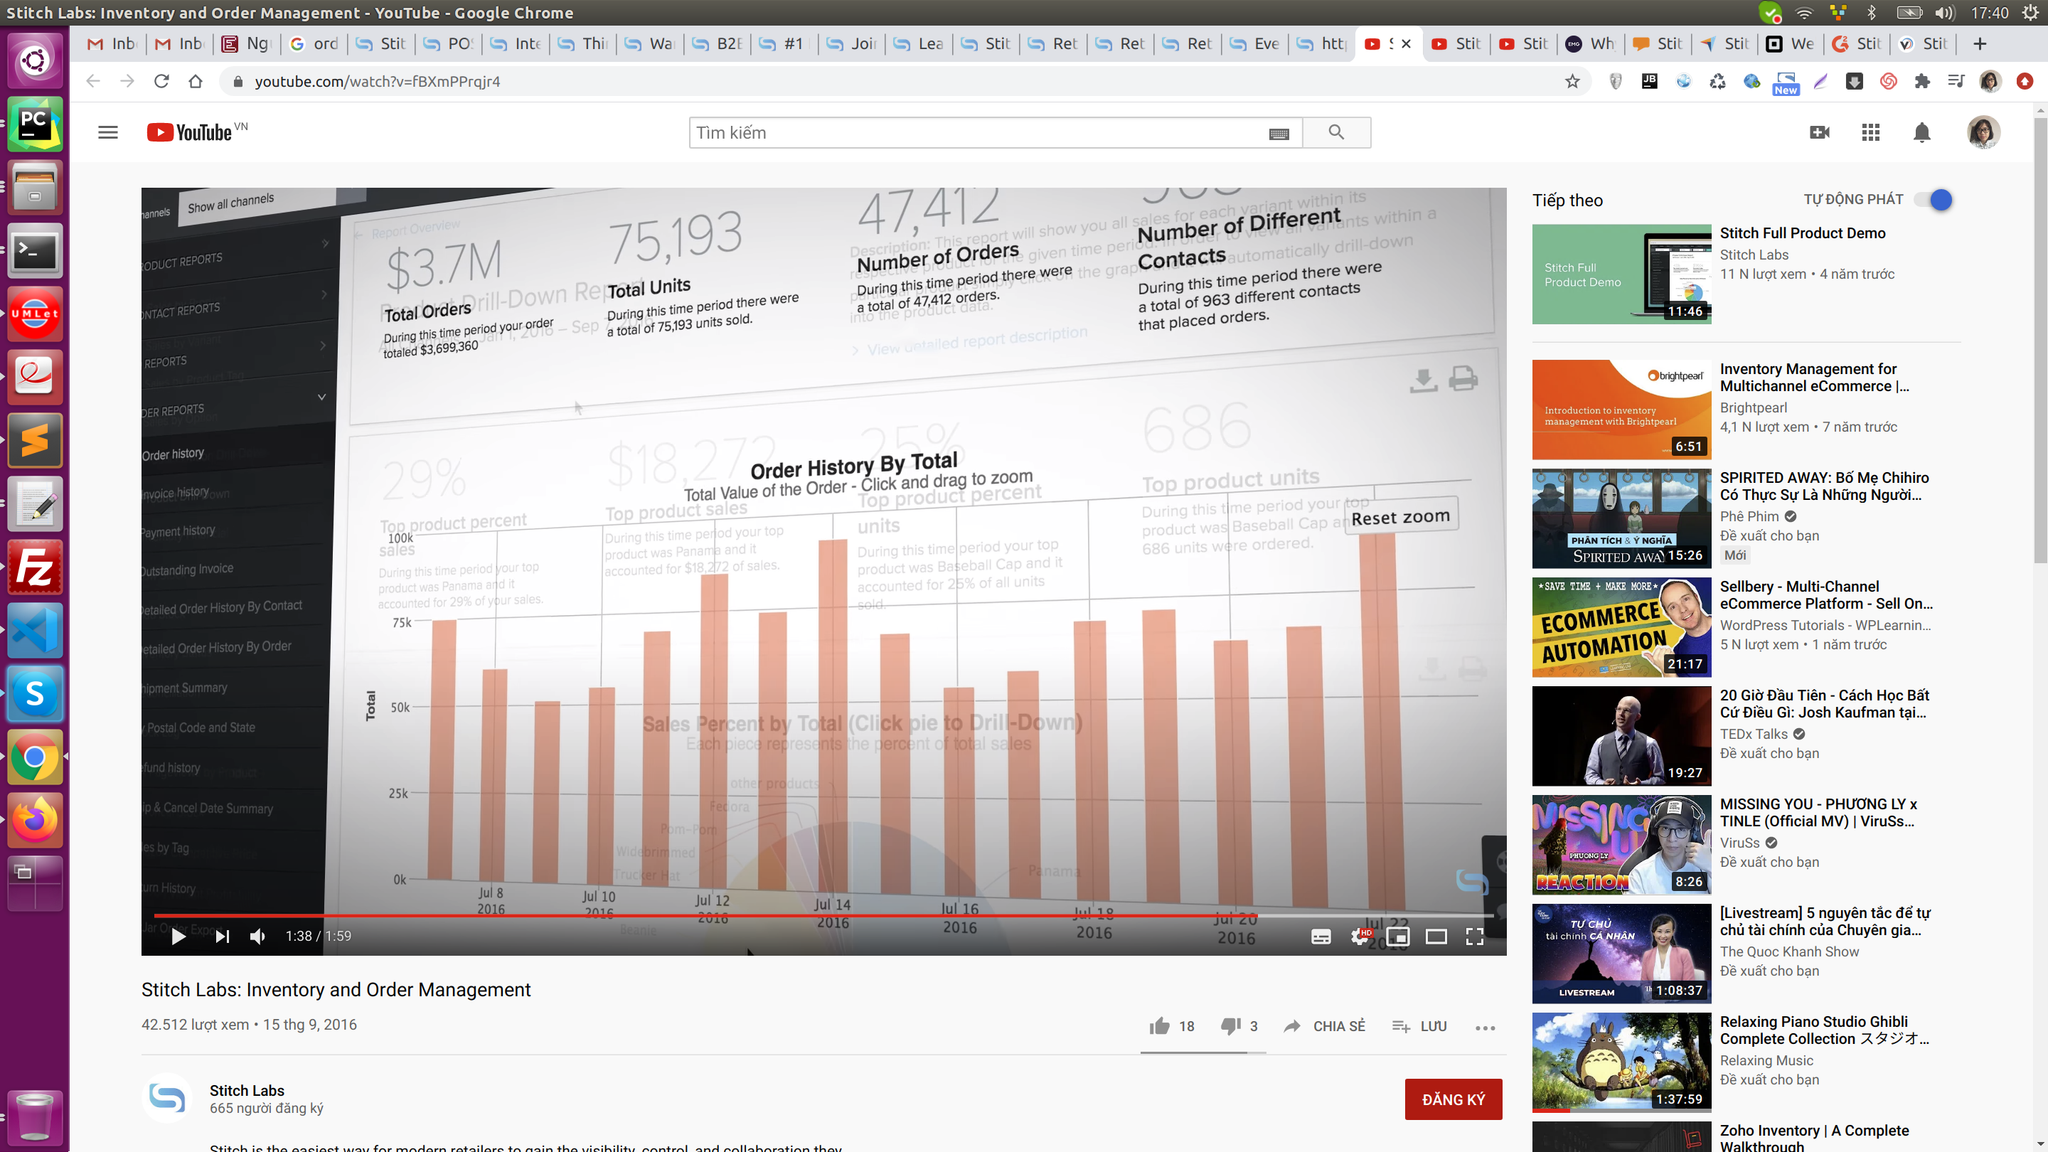Open the YouTube notifications bell
The image size is (2048, 1152).
coord(1921,132)
